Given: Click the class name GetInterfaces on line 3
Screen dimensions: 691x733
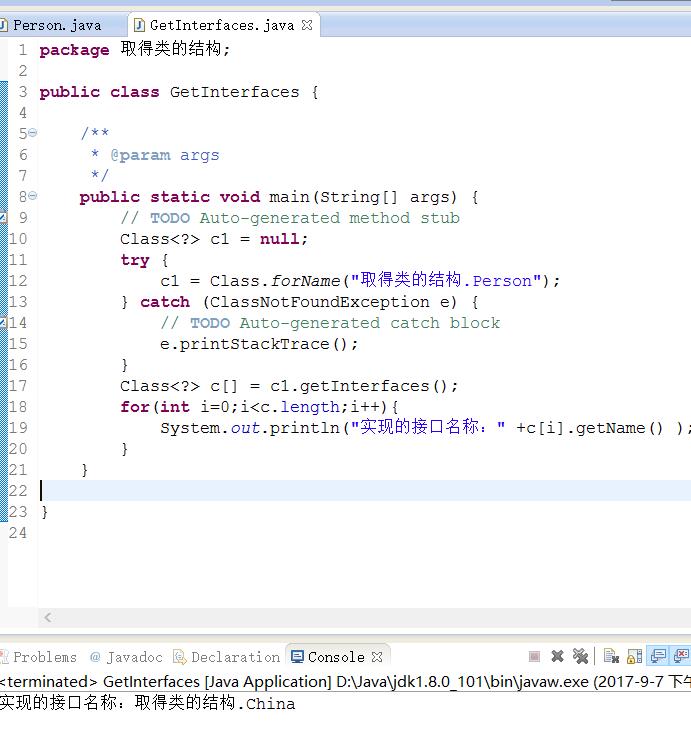Looking at the screenshot, I should (234, 92).
